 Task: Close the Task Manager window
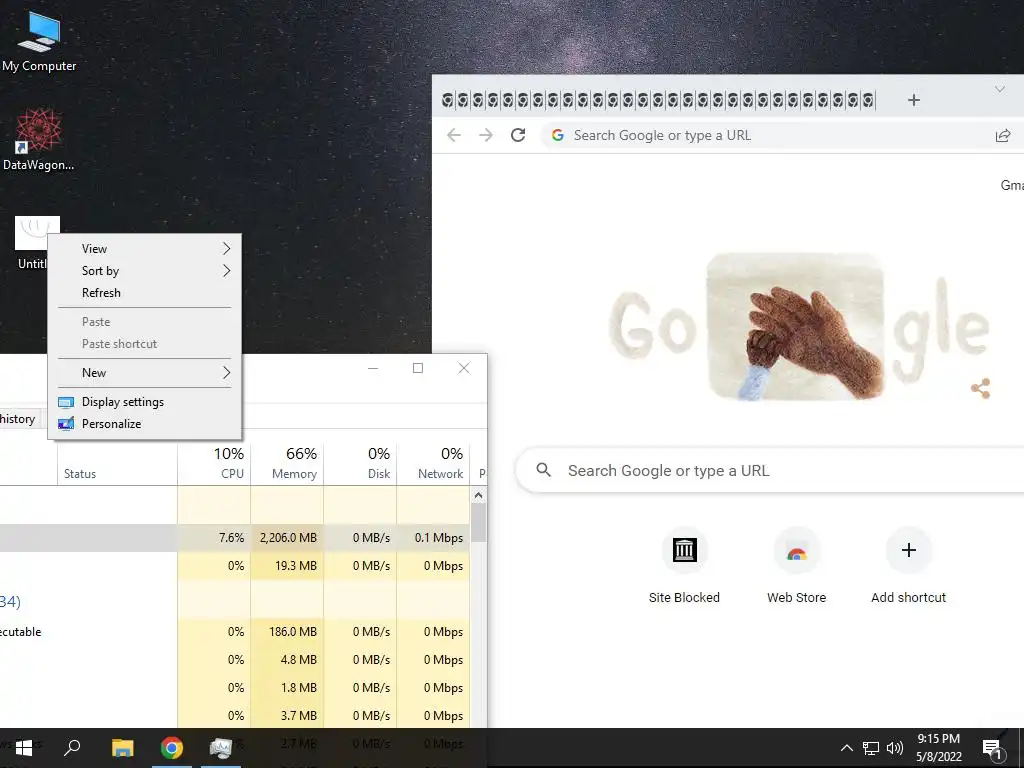tap(464, 368)
